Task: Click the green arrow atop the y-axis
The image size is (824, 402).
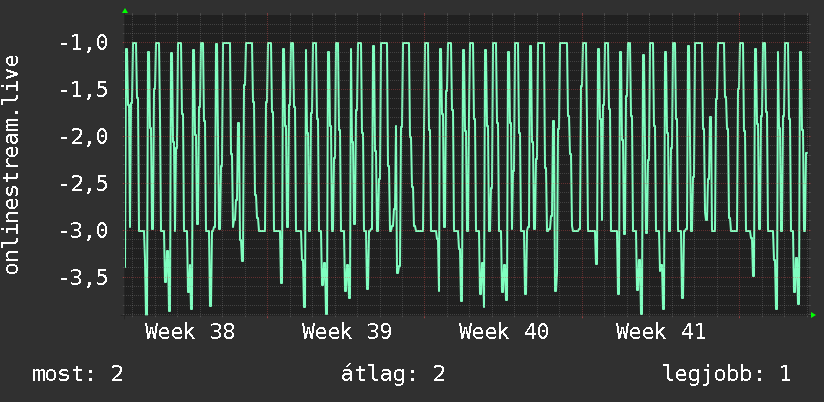Action: (x=125, y=11)
